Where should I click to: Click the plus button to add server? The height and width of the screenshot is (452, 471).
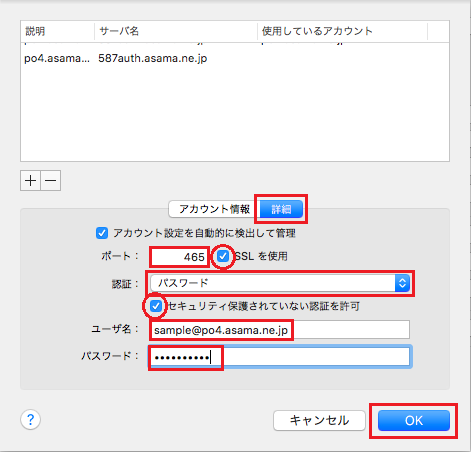tap(30, 181)
